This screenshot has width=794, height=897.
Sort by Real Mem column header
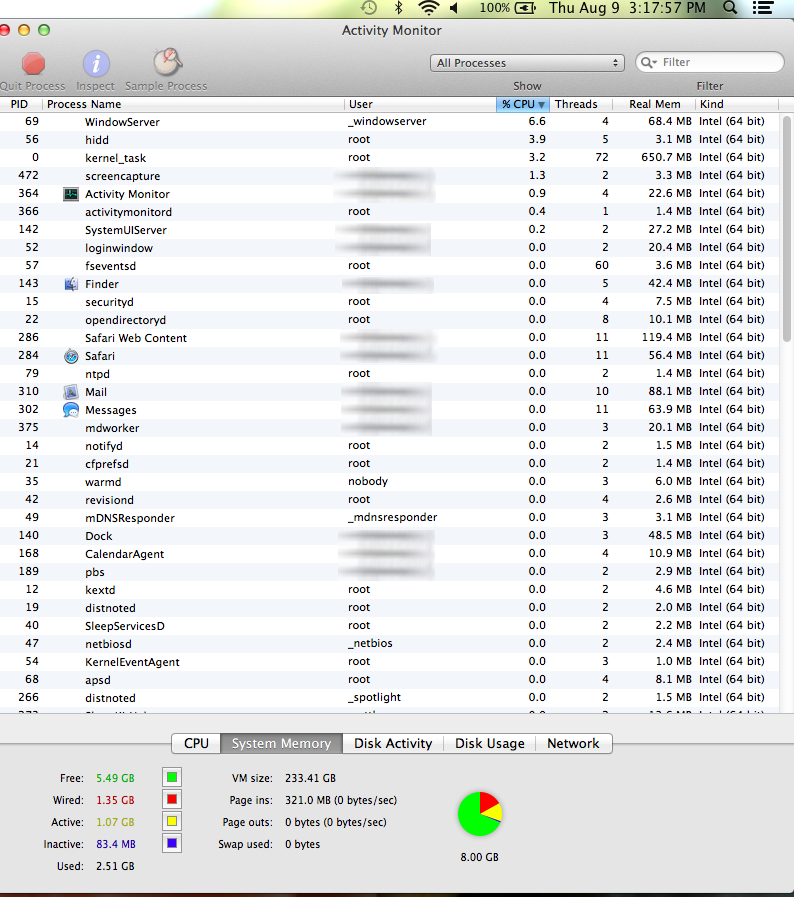click(x=654, y=104)
